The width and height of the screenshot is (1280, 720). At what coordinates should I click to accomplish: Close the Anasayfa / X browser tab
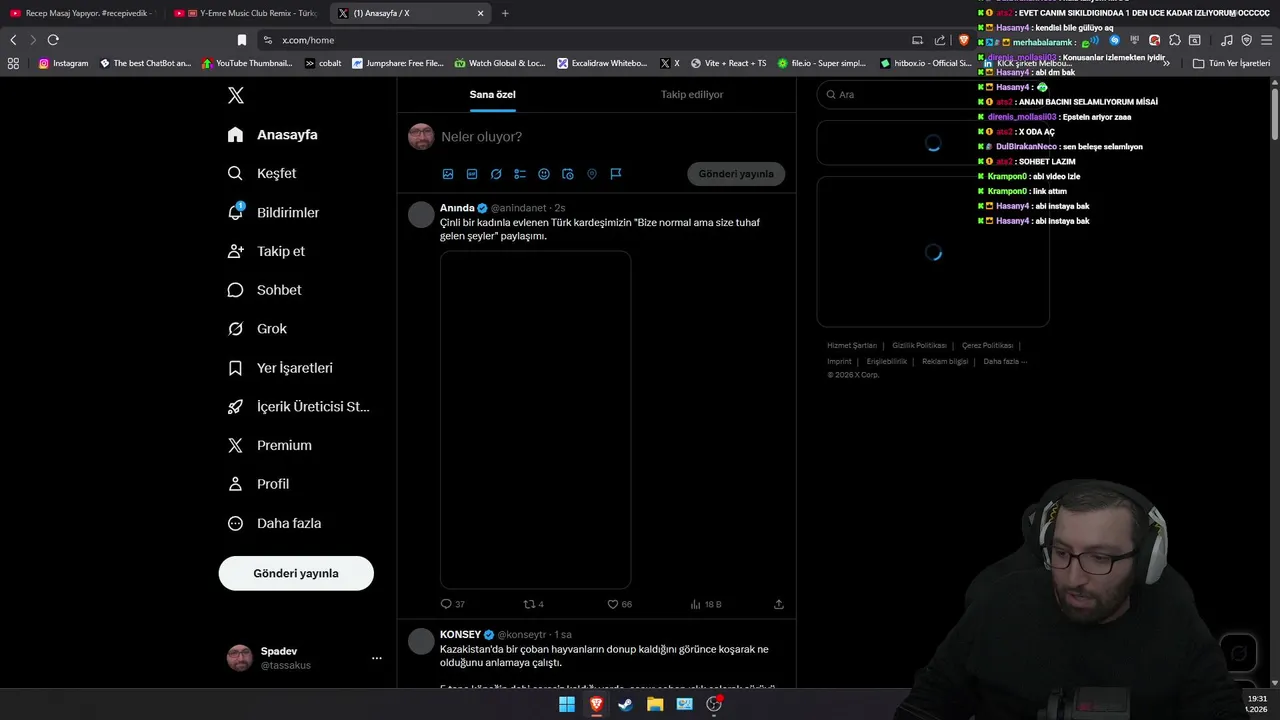[x=480, y=13]
